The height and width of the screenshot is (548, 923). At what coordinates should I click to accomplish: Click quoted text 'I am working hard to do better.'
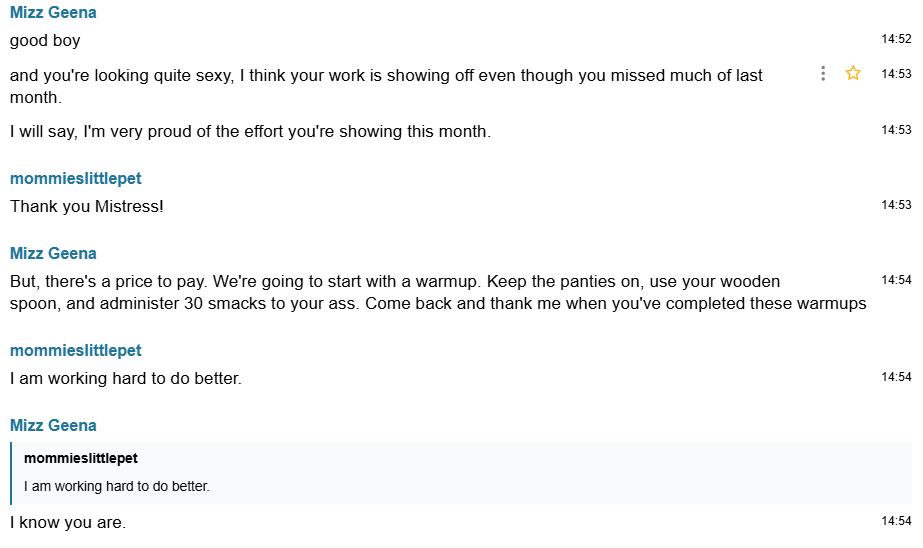tap(117, 487)
